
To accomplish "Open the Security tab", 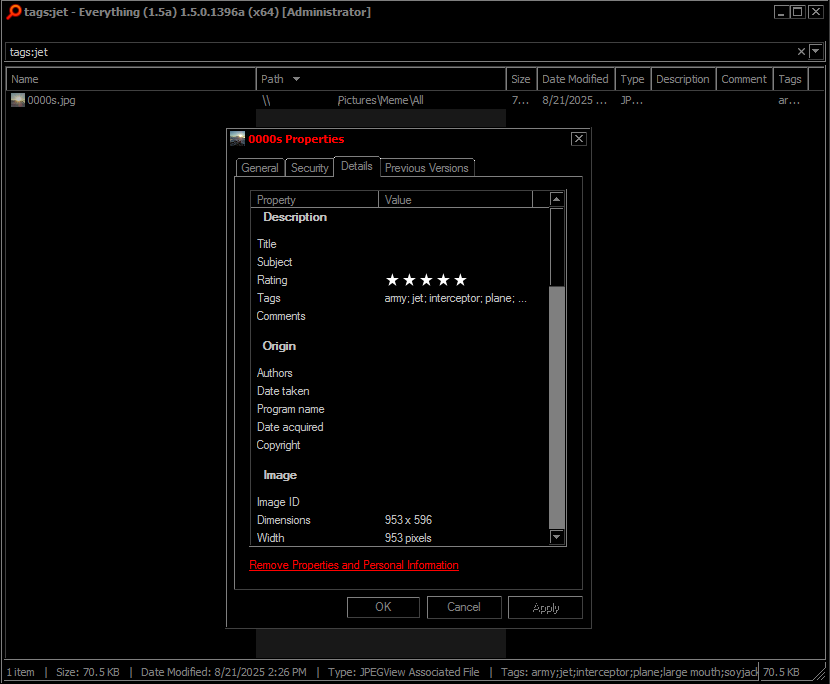I will [x=309, y=168].
